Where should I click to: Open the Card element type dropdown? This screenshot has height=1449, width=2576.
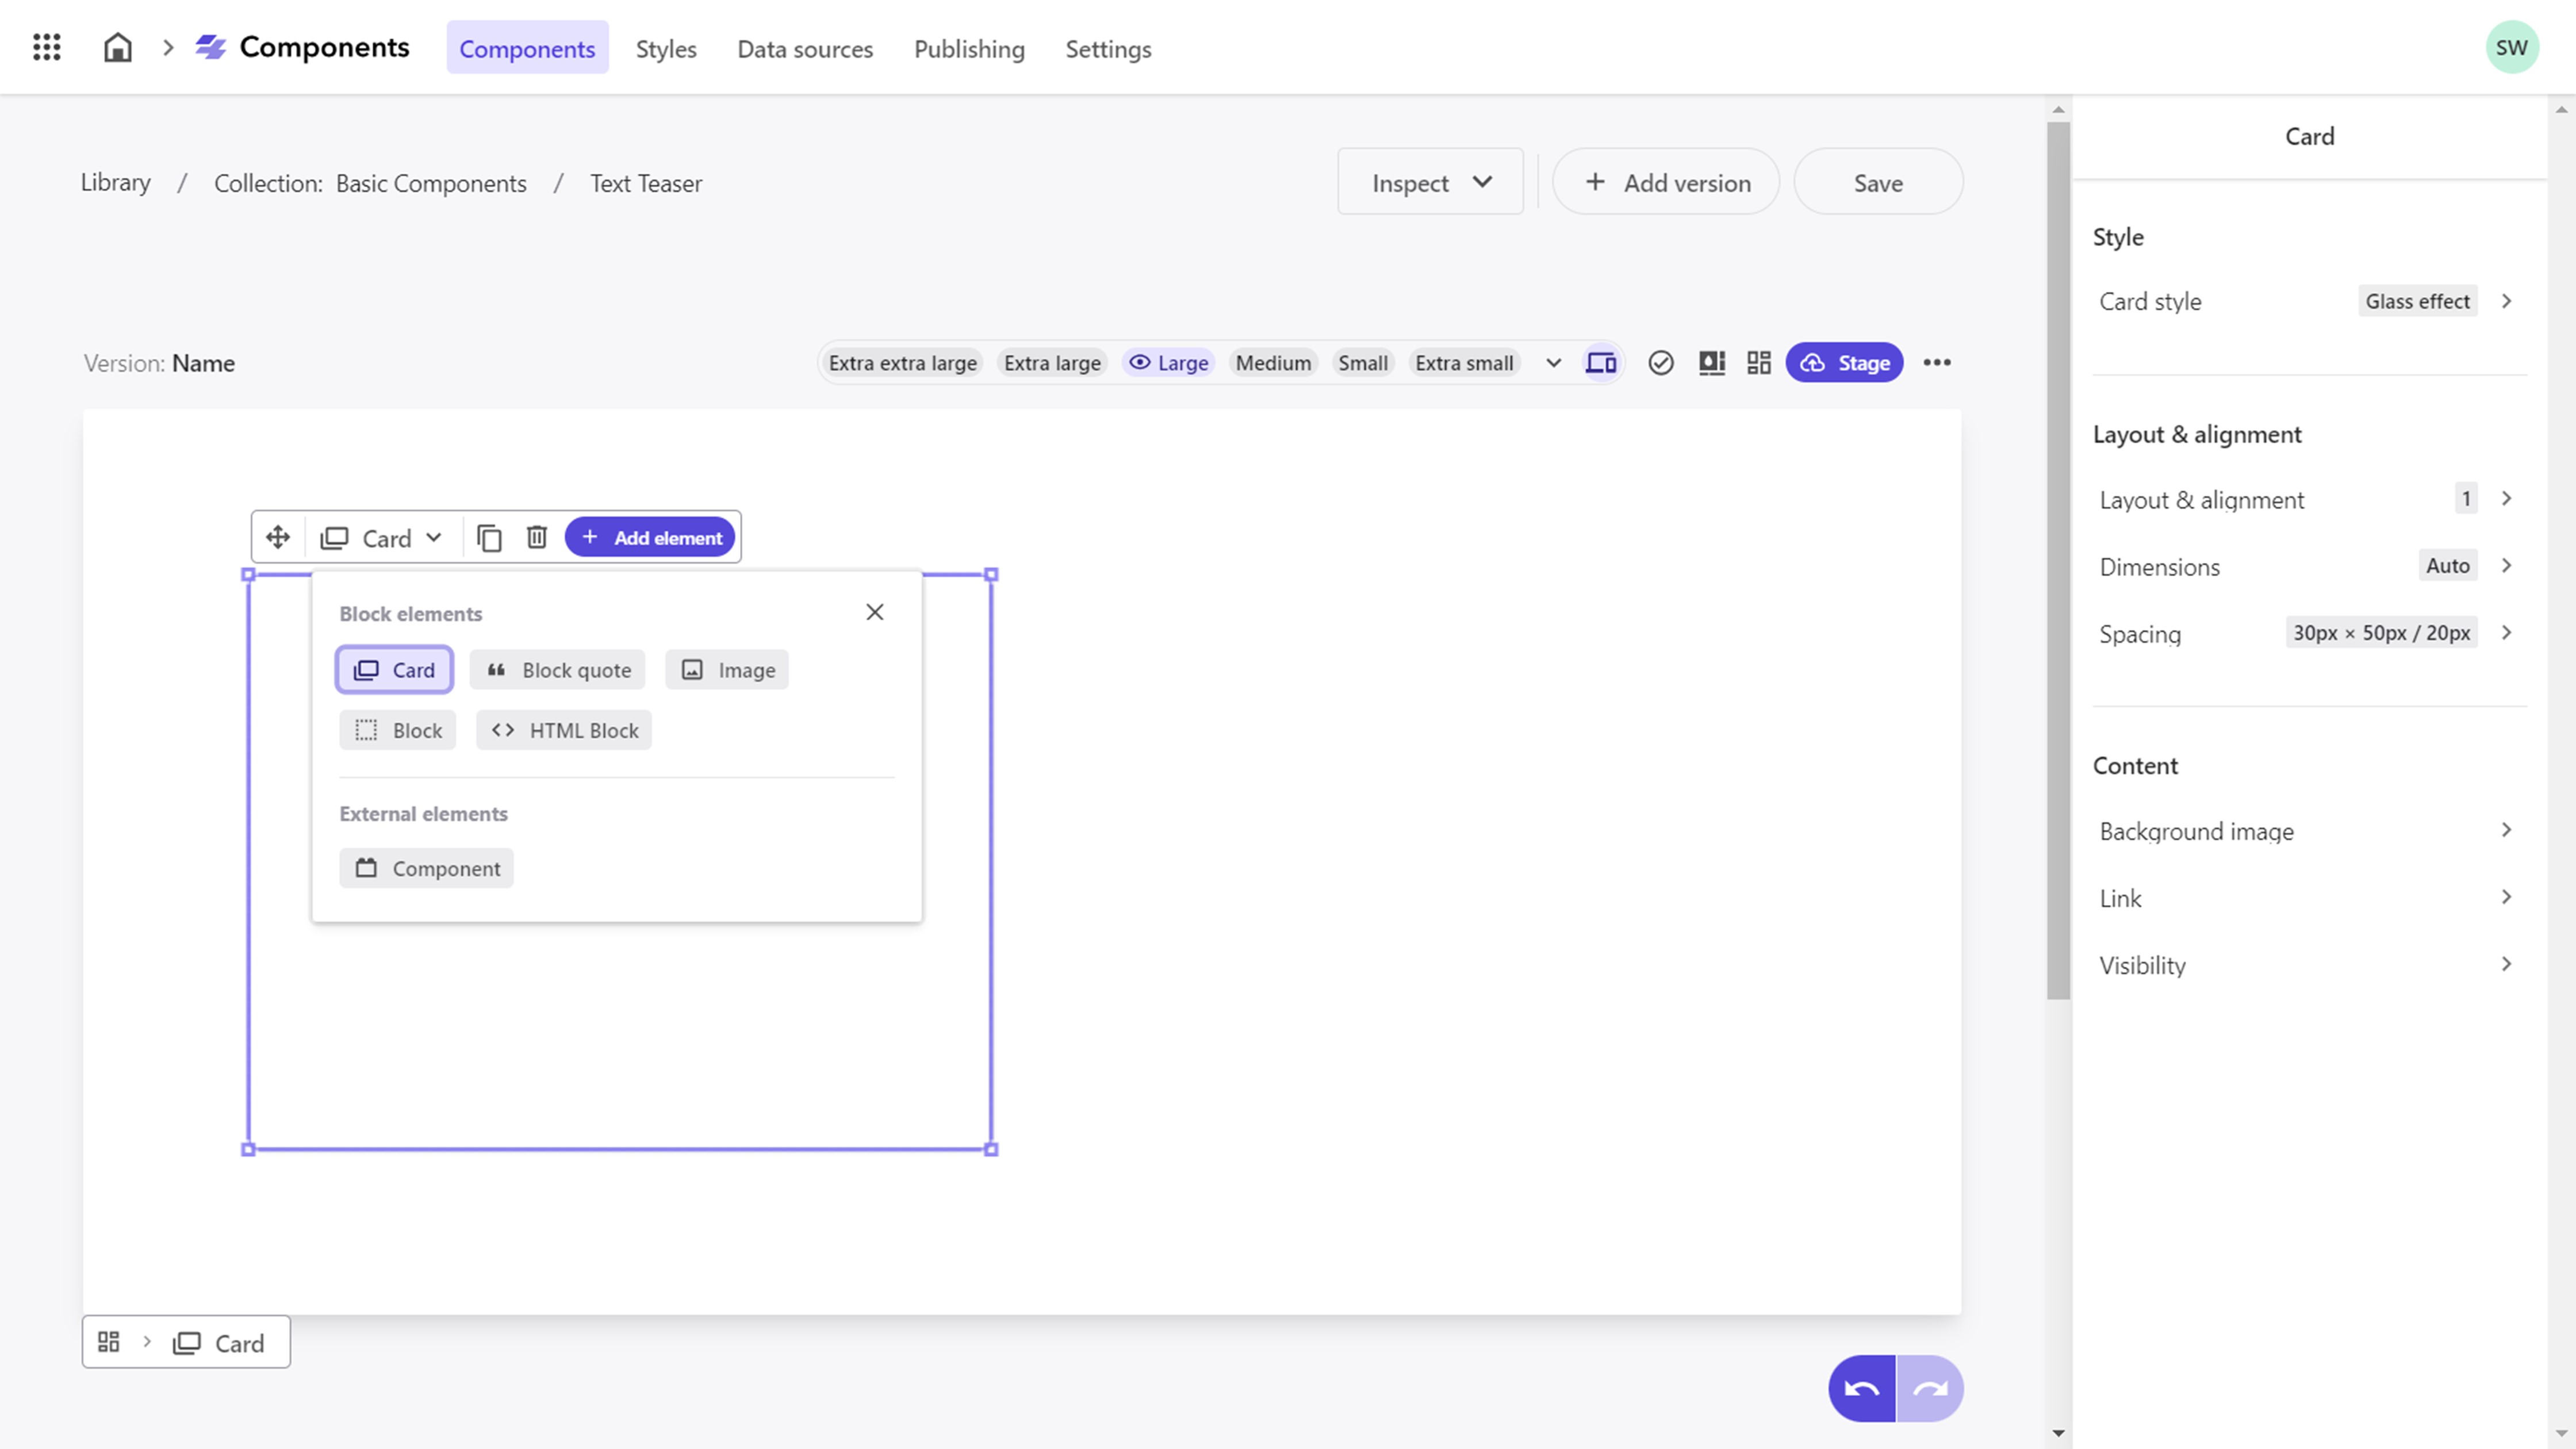click(434, 537)
